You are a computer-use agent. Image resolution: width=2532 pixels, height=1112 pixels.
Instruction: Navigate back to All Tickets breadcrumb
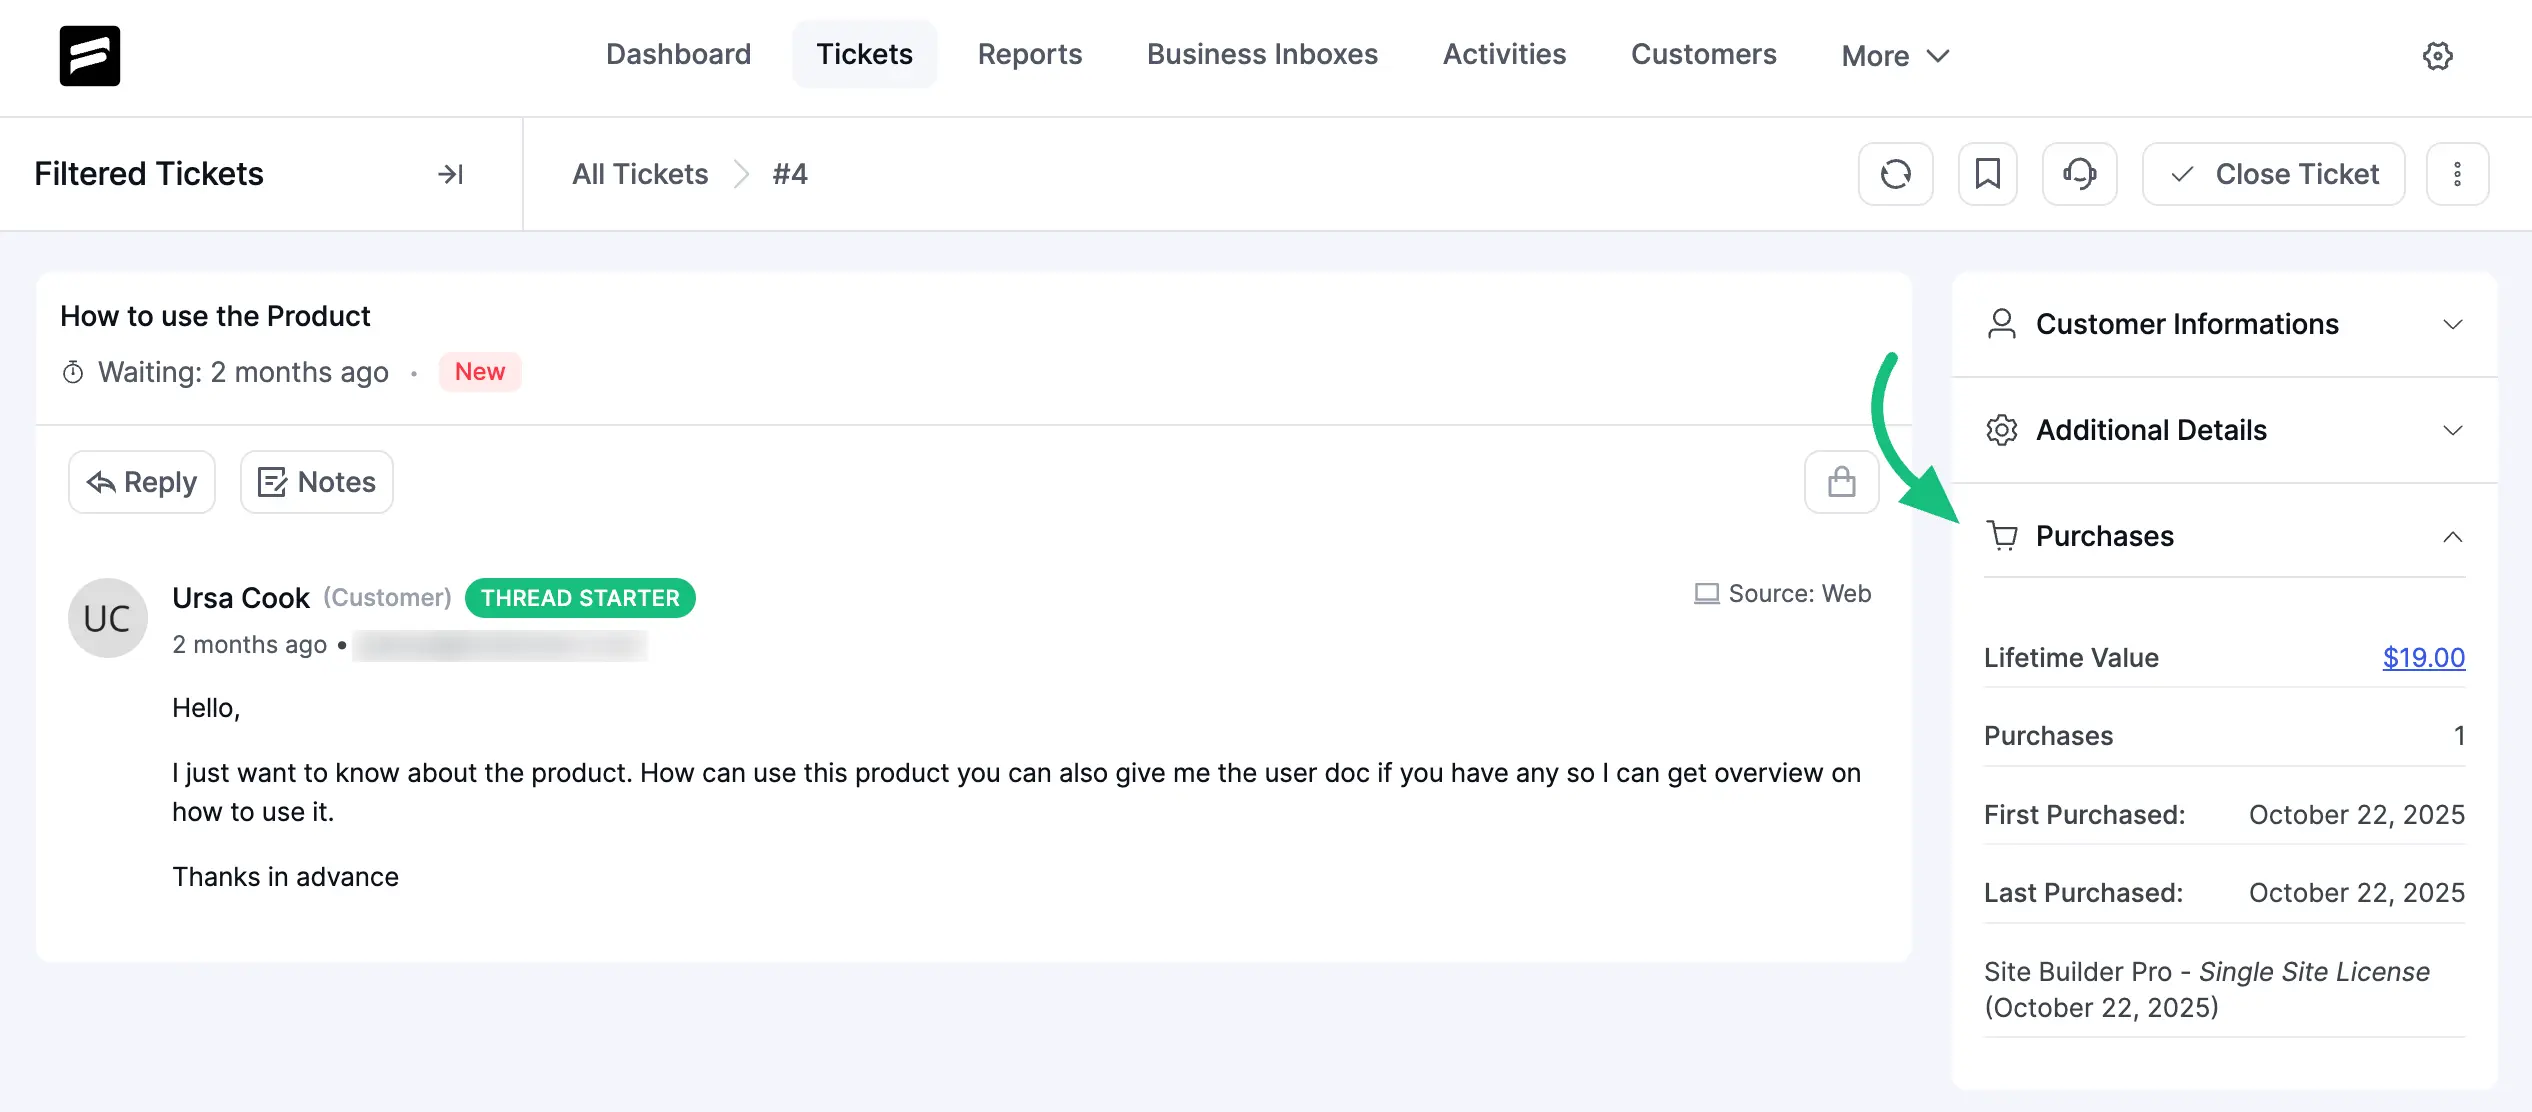click(x=640, y=174)
